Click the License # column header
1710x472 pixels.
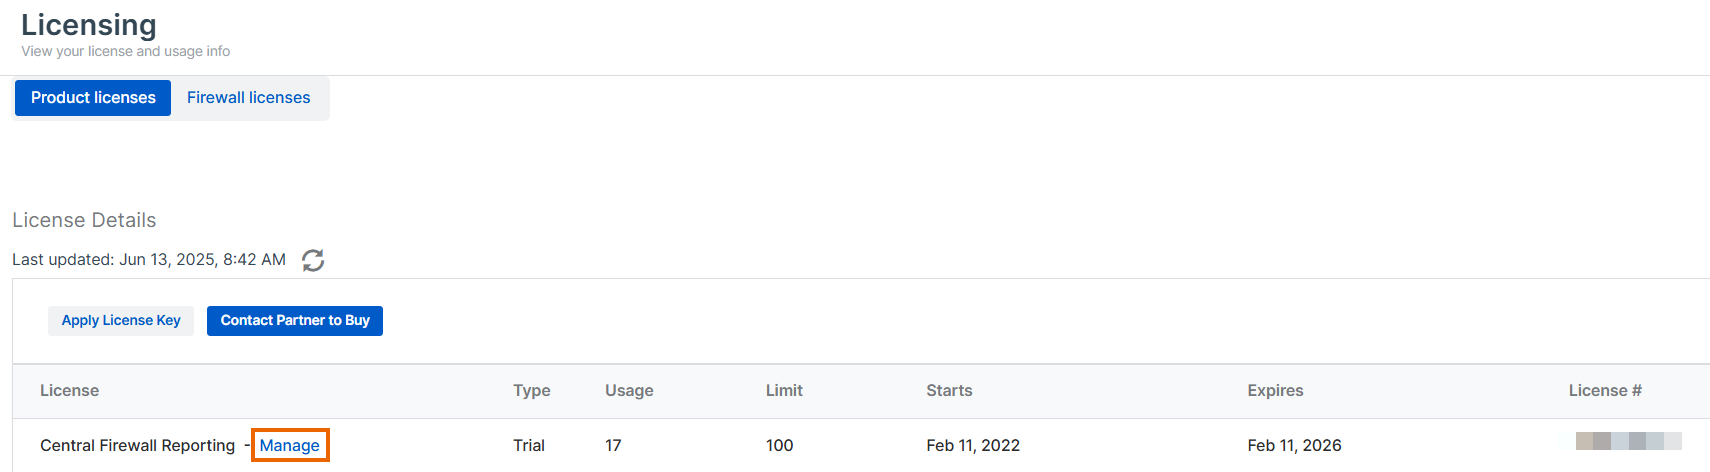1605,391
